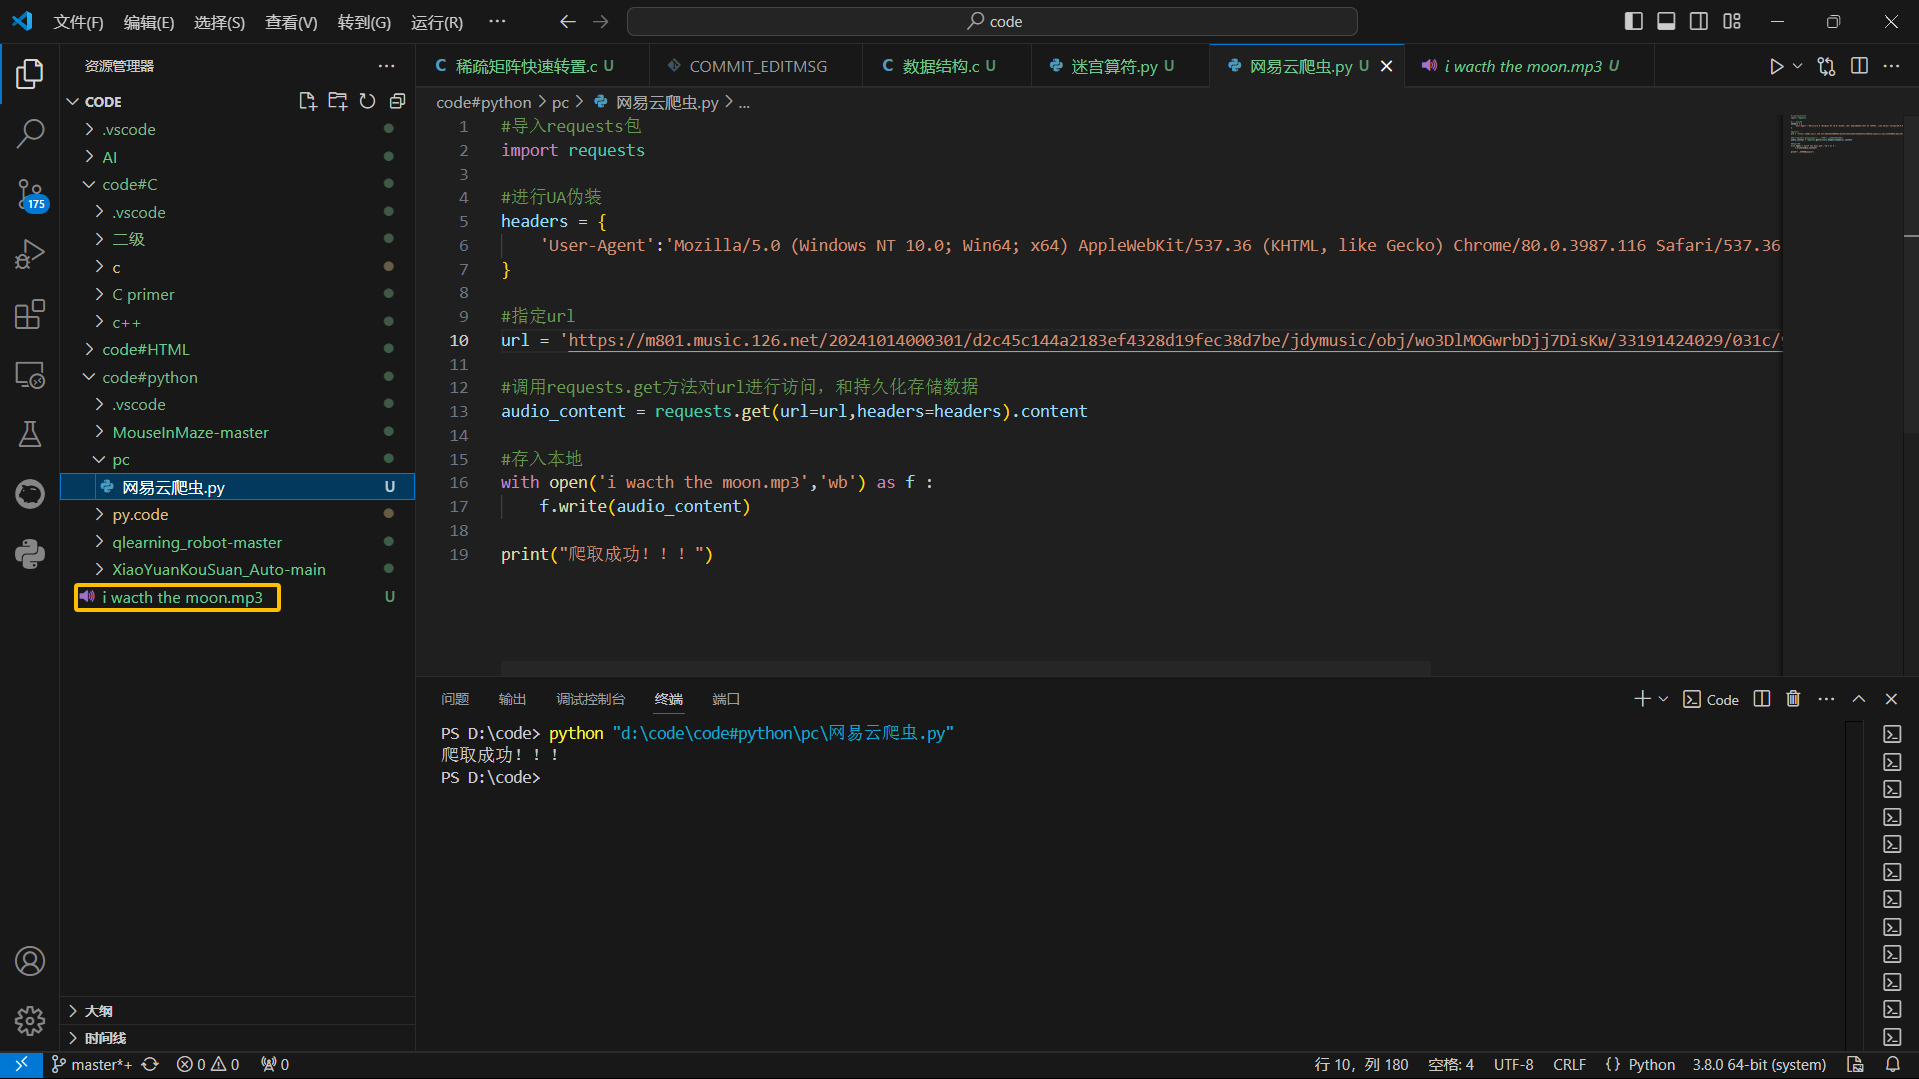Image resolution: width=1919 pixels, height=1079 pixels.
Task: Open Run and Debug view
Action: coord(30,254)
